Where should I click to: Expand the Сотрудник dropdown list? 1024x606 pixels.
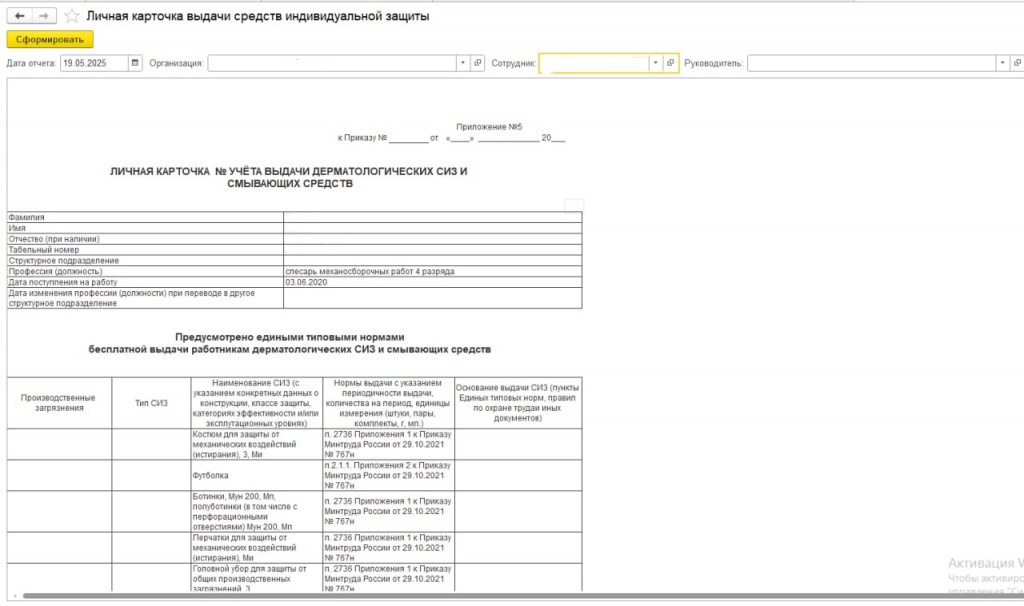coord(656,63)
